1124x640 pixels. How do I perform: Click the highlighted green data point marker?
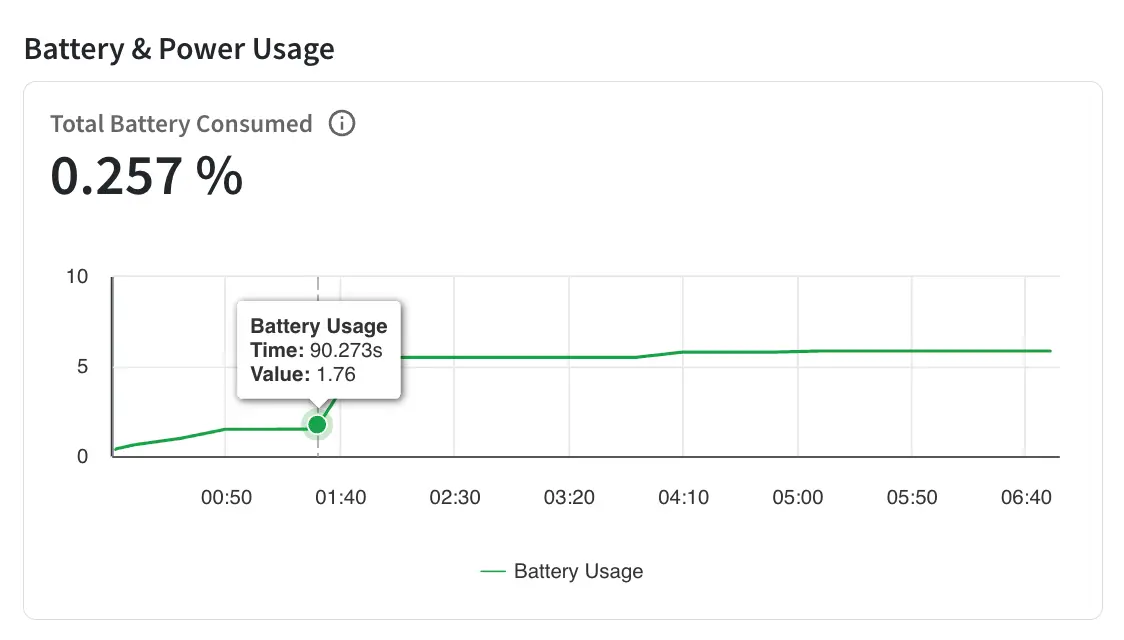tap(317, 425)
